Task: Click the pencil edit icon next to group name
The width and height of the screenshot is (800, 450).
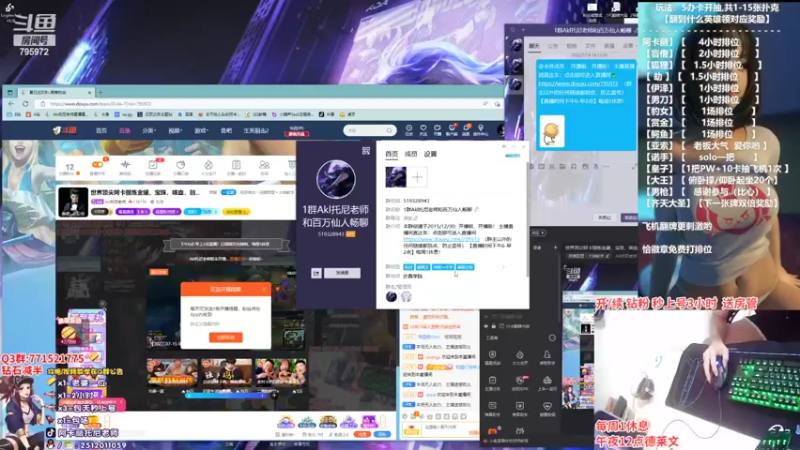Action: (x=476, y=209)
